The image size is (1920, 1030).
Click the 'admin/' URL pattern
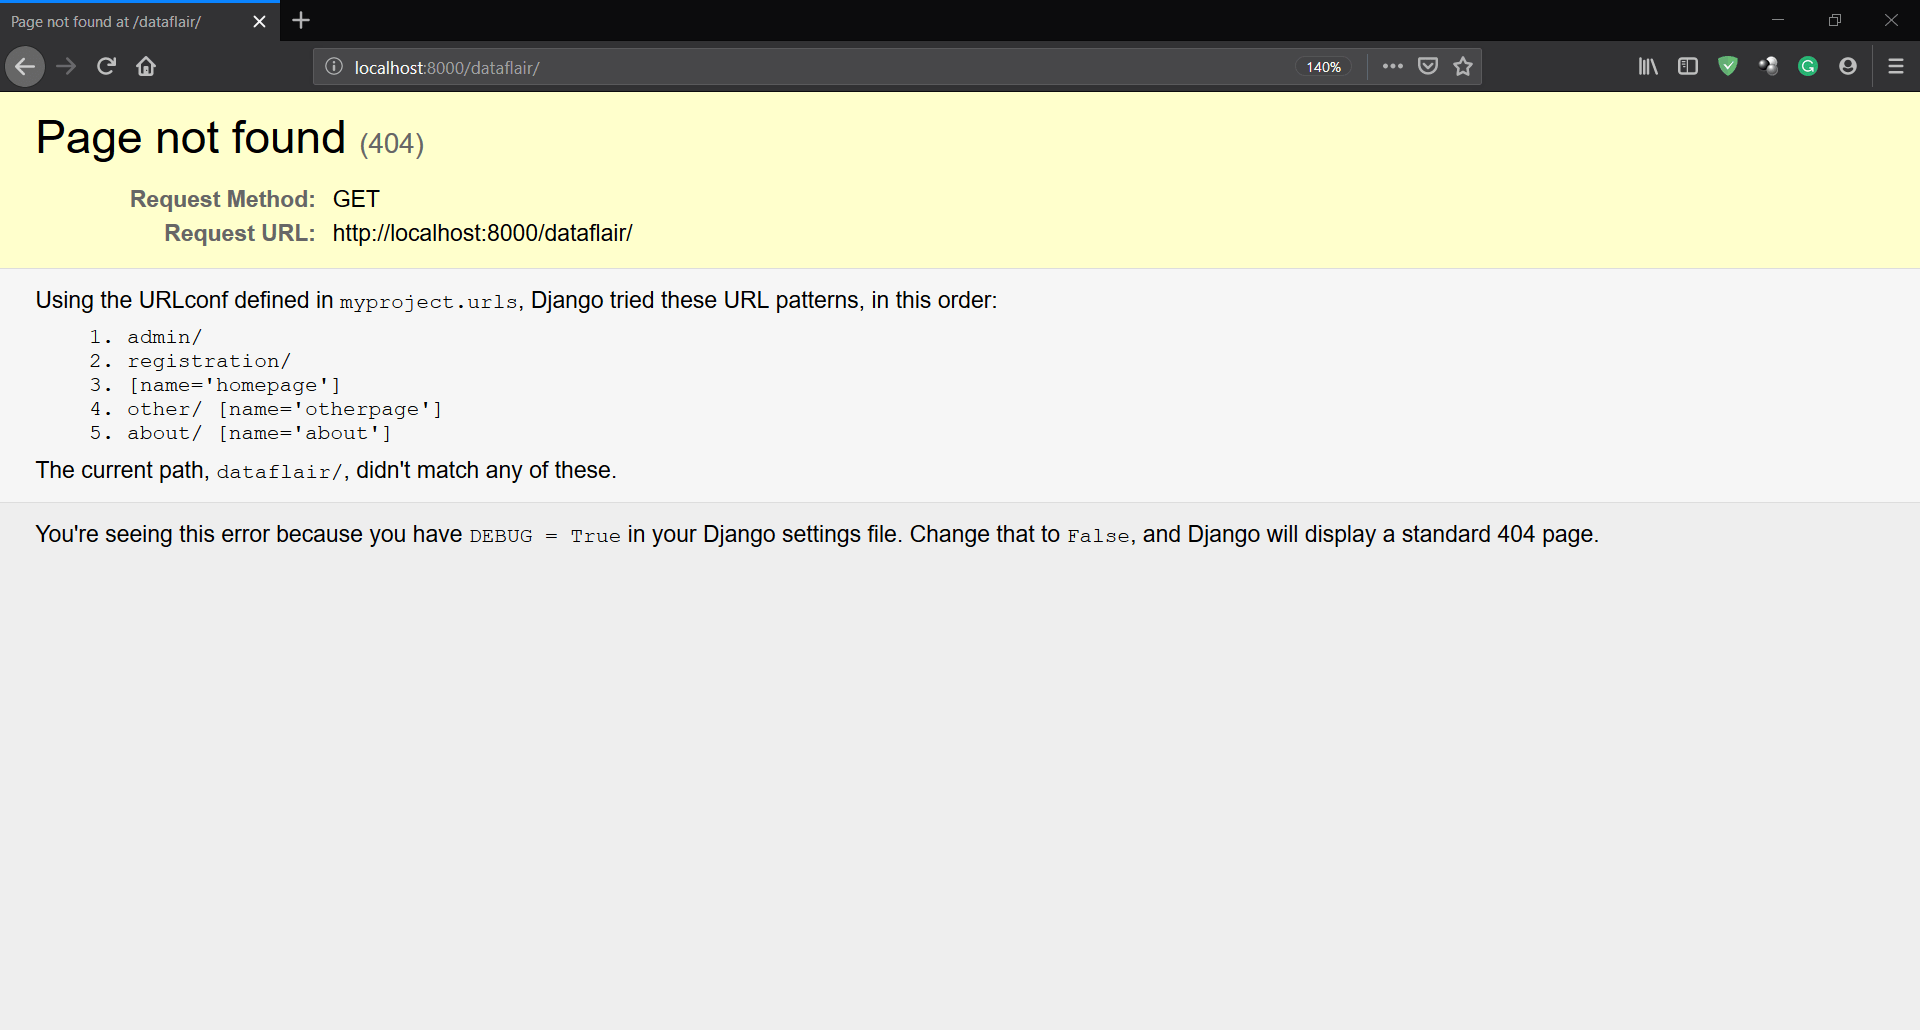(x=164, y=337)
